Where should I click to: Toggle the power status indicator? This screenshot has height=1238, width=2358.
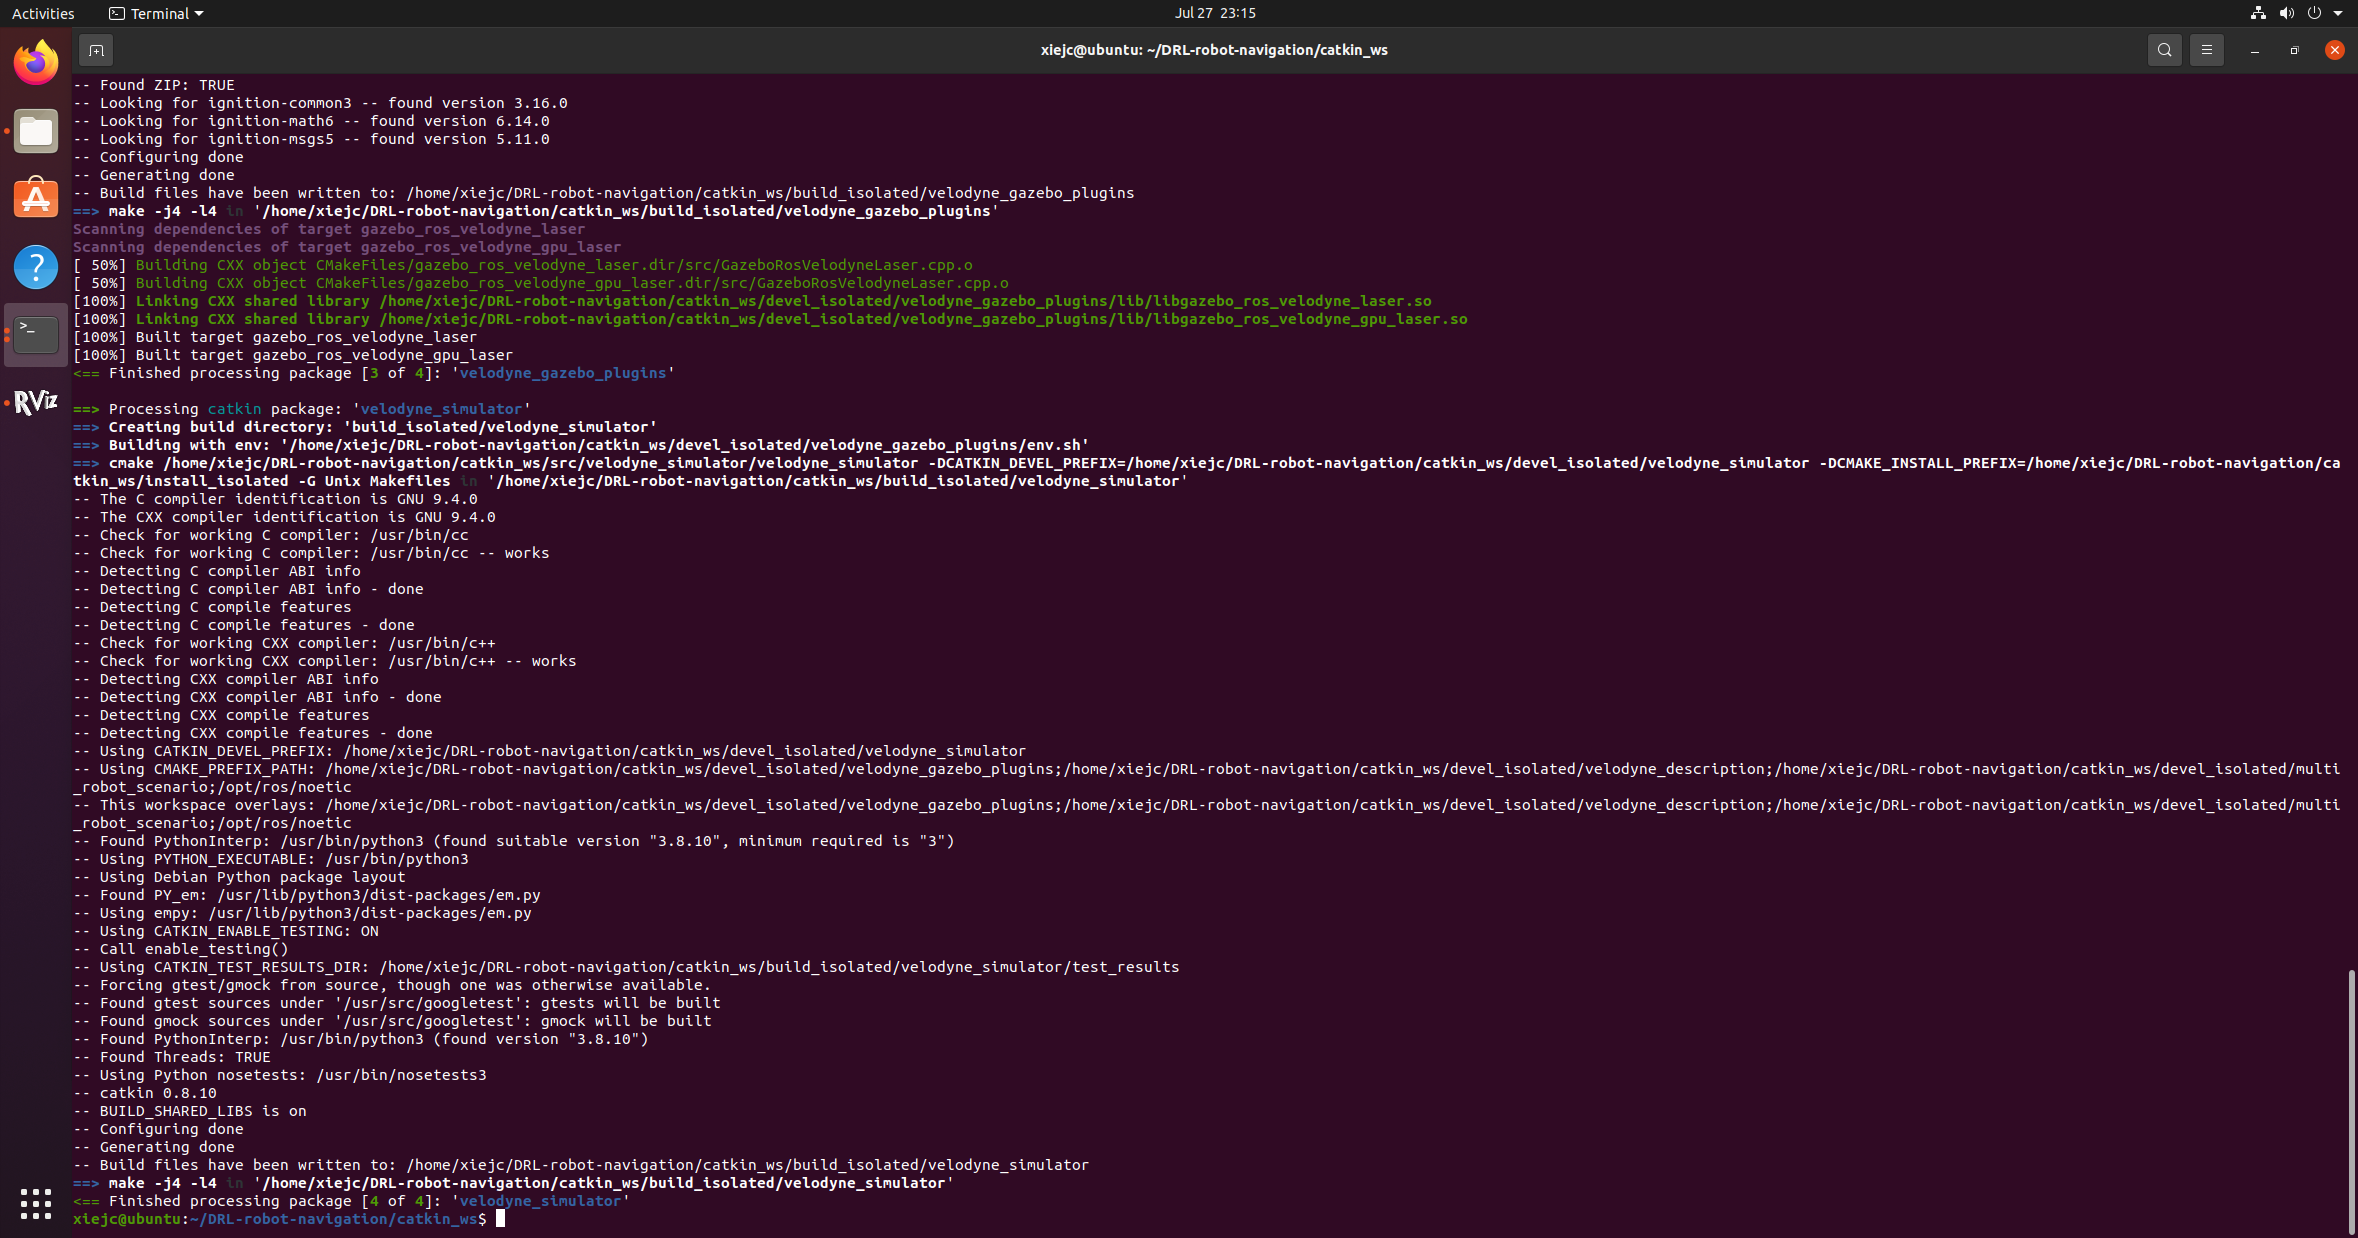point(2316,13)
